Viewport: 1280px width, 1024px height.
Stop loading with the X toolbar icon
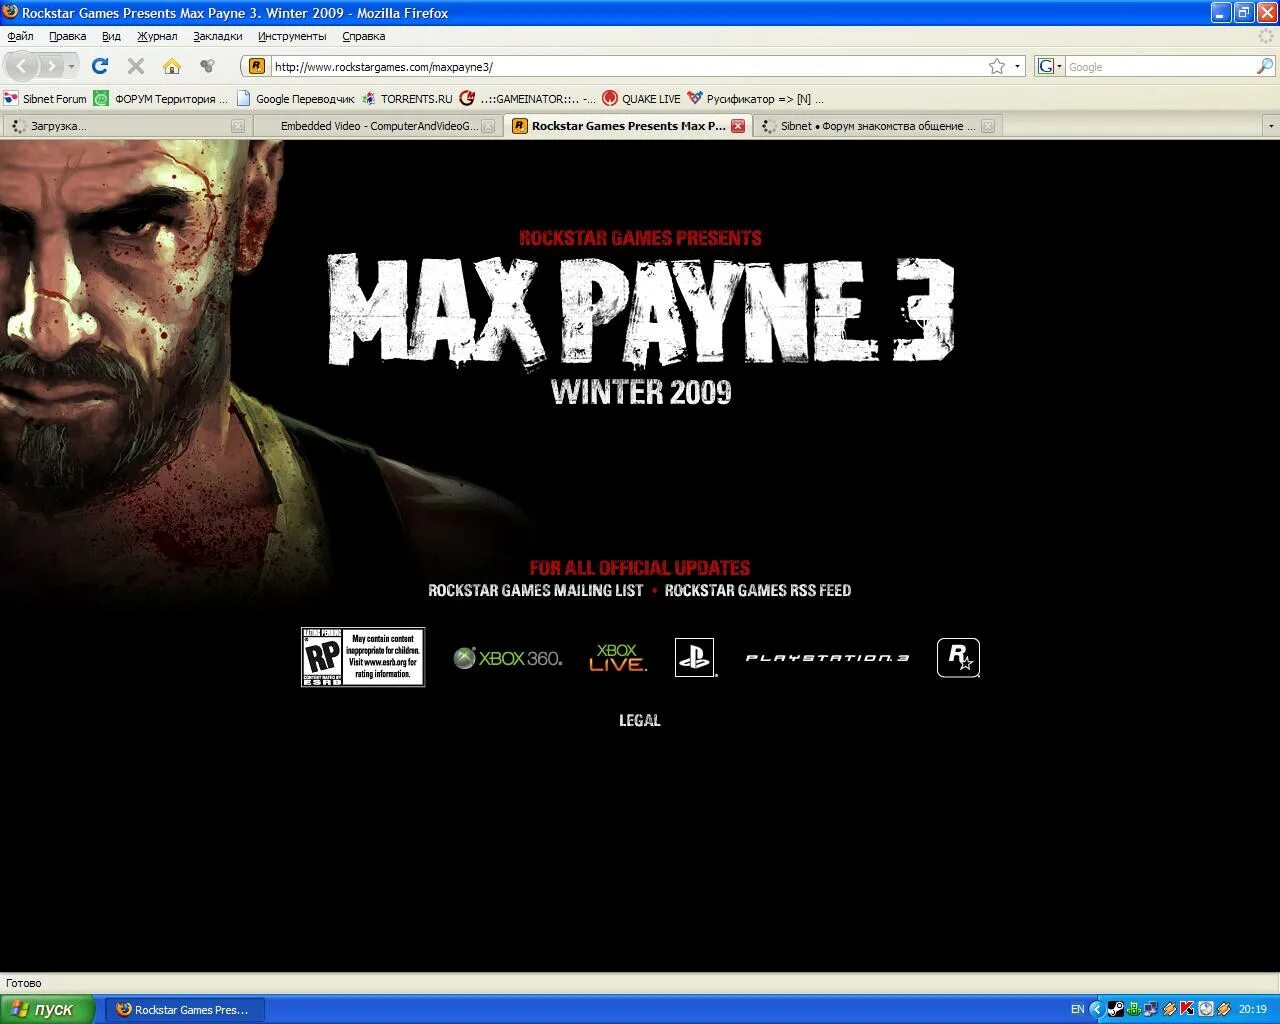click(136, 66)
